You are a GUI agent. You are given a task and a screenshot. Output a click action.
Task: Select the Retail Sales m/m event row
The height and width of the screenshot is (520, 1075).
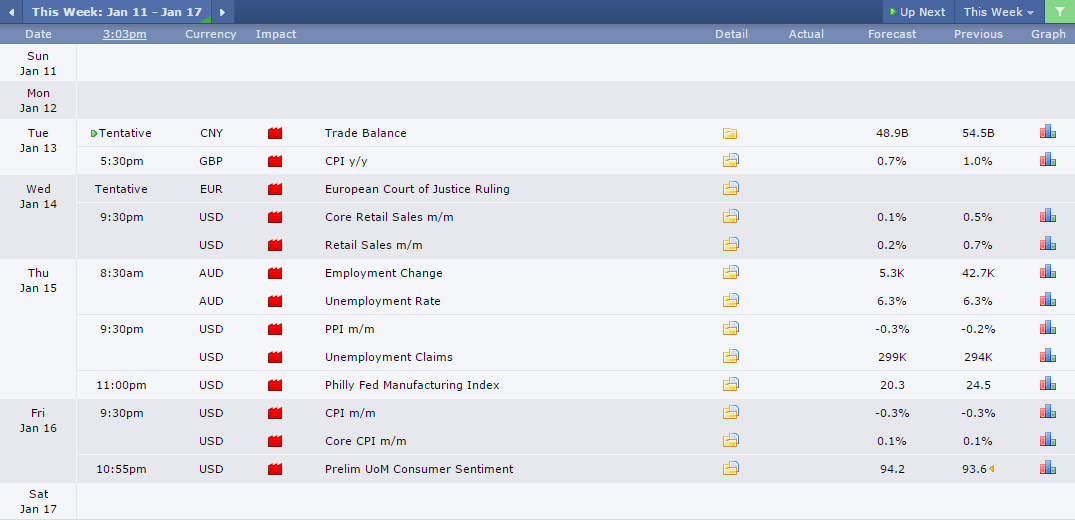tap(373, 245)
